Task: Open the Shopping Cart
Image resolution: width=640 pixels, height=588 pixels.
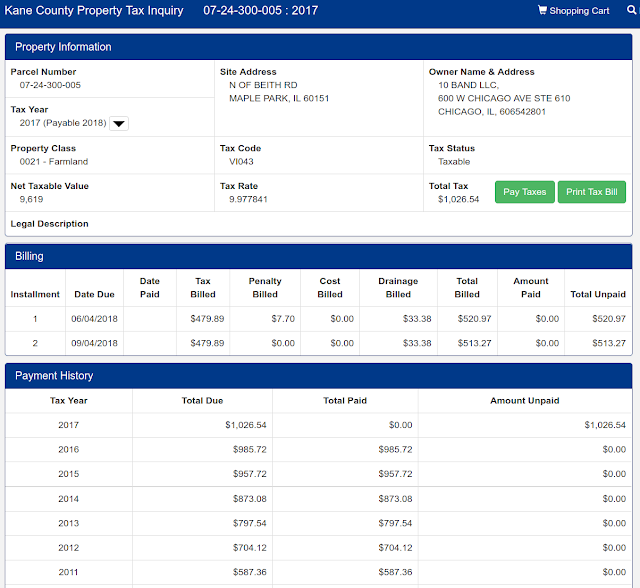Action: click(573, 11)
